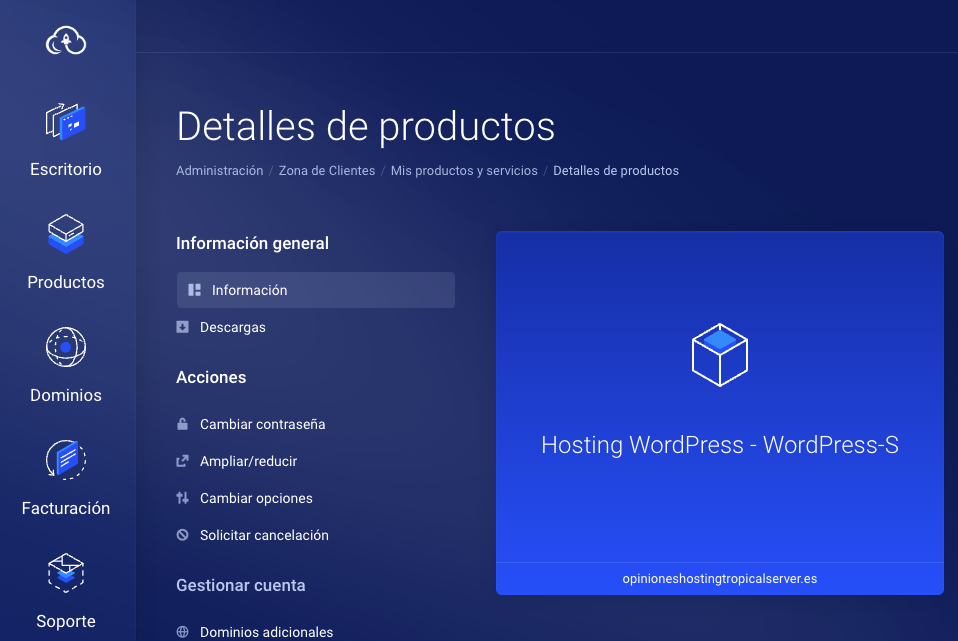
Task: Open the Escritorio dashboard icon
Action: 66,122
